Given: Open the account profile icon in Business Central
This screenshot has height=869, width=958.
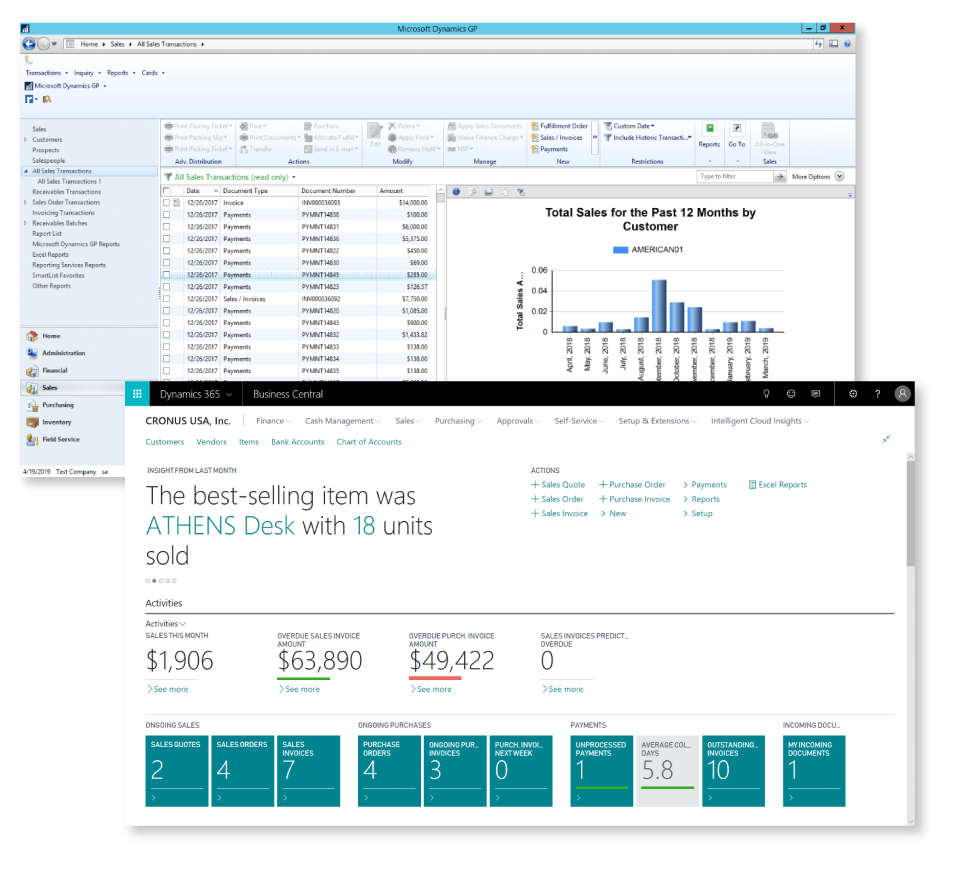Looking at the screenshot, I should (x=901, y=393).
